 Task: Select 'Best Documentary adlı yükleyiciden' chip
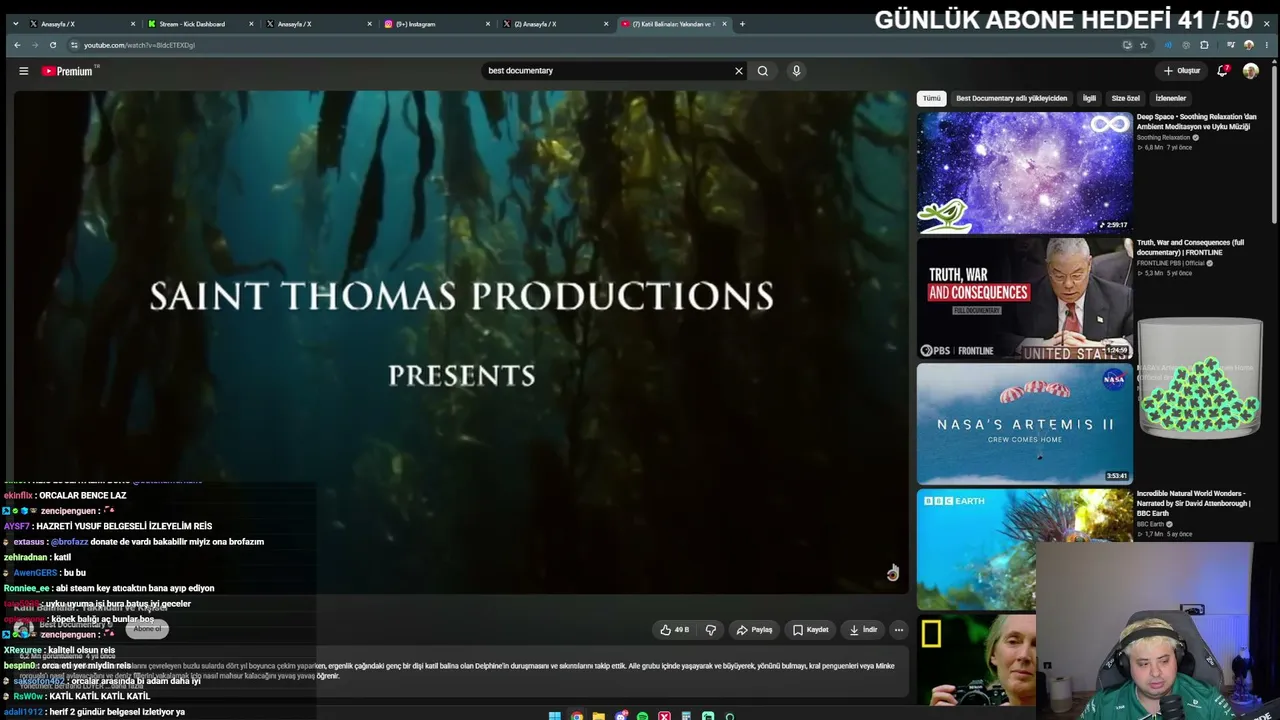pyautogui.click(x=1011, y=98)
